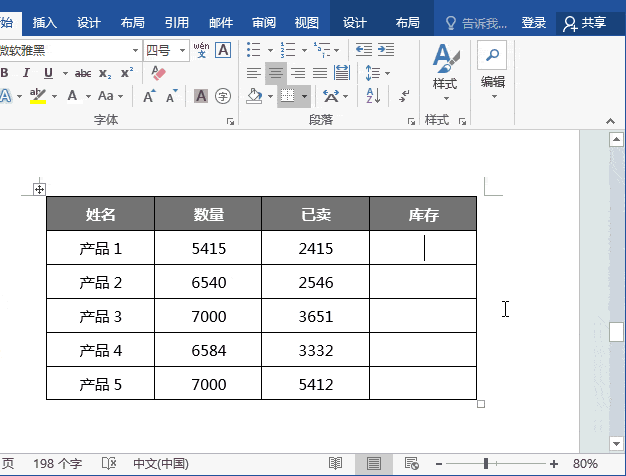
Task: Click the table move handle
Action: (39, 189)
